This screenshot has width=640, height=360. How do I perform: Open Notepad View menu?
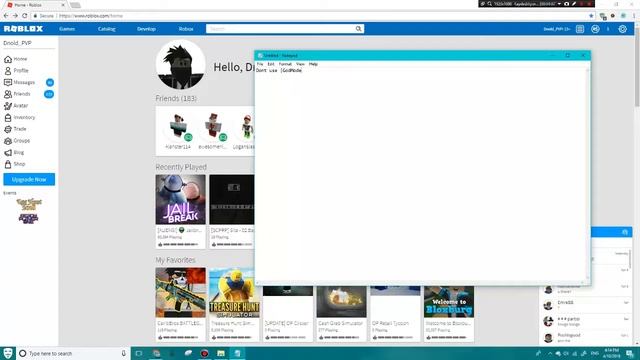pyautogui.click(x=300, y=64)
